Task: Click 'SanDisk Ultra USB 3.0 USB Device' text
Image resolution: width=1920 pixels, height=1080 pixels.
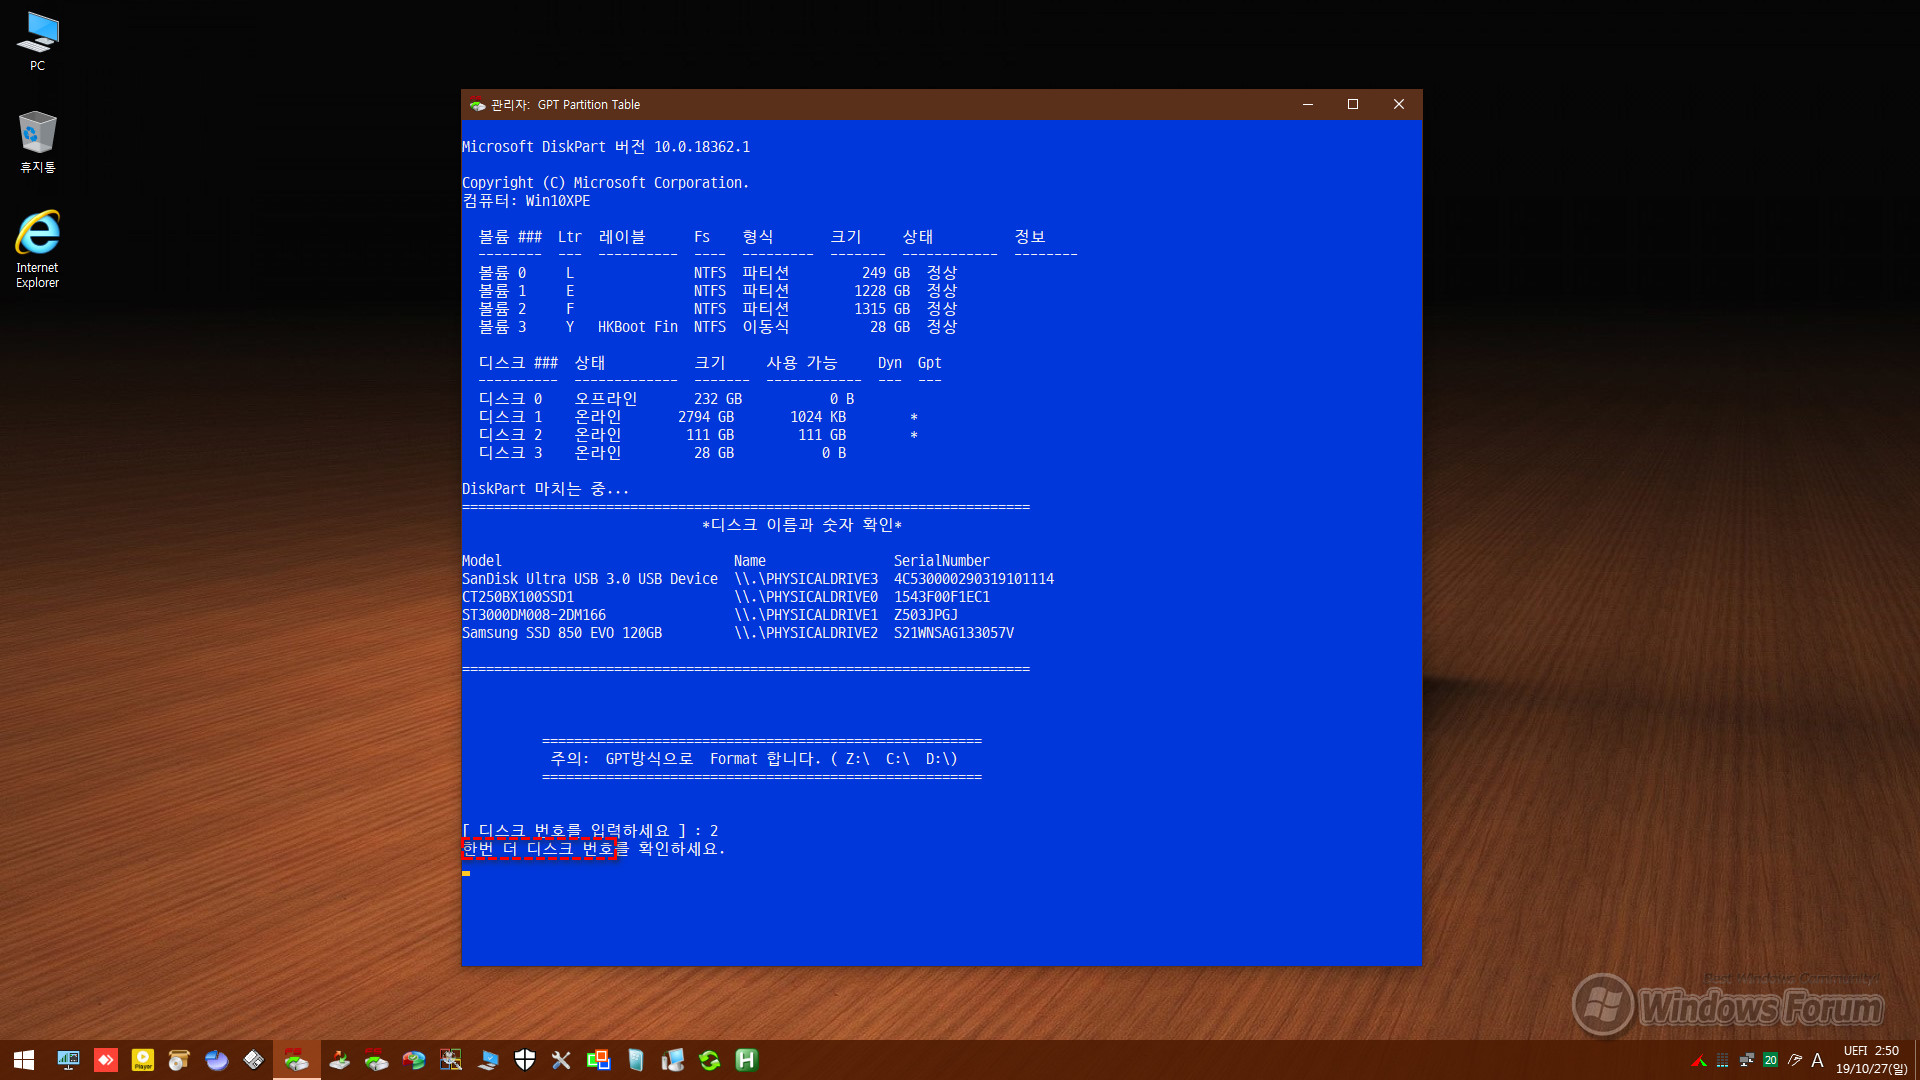Action: point(590,579)
